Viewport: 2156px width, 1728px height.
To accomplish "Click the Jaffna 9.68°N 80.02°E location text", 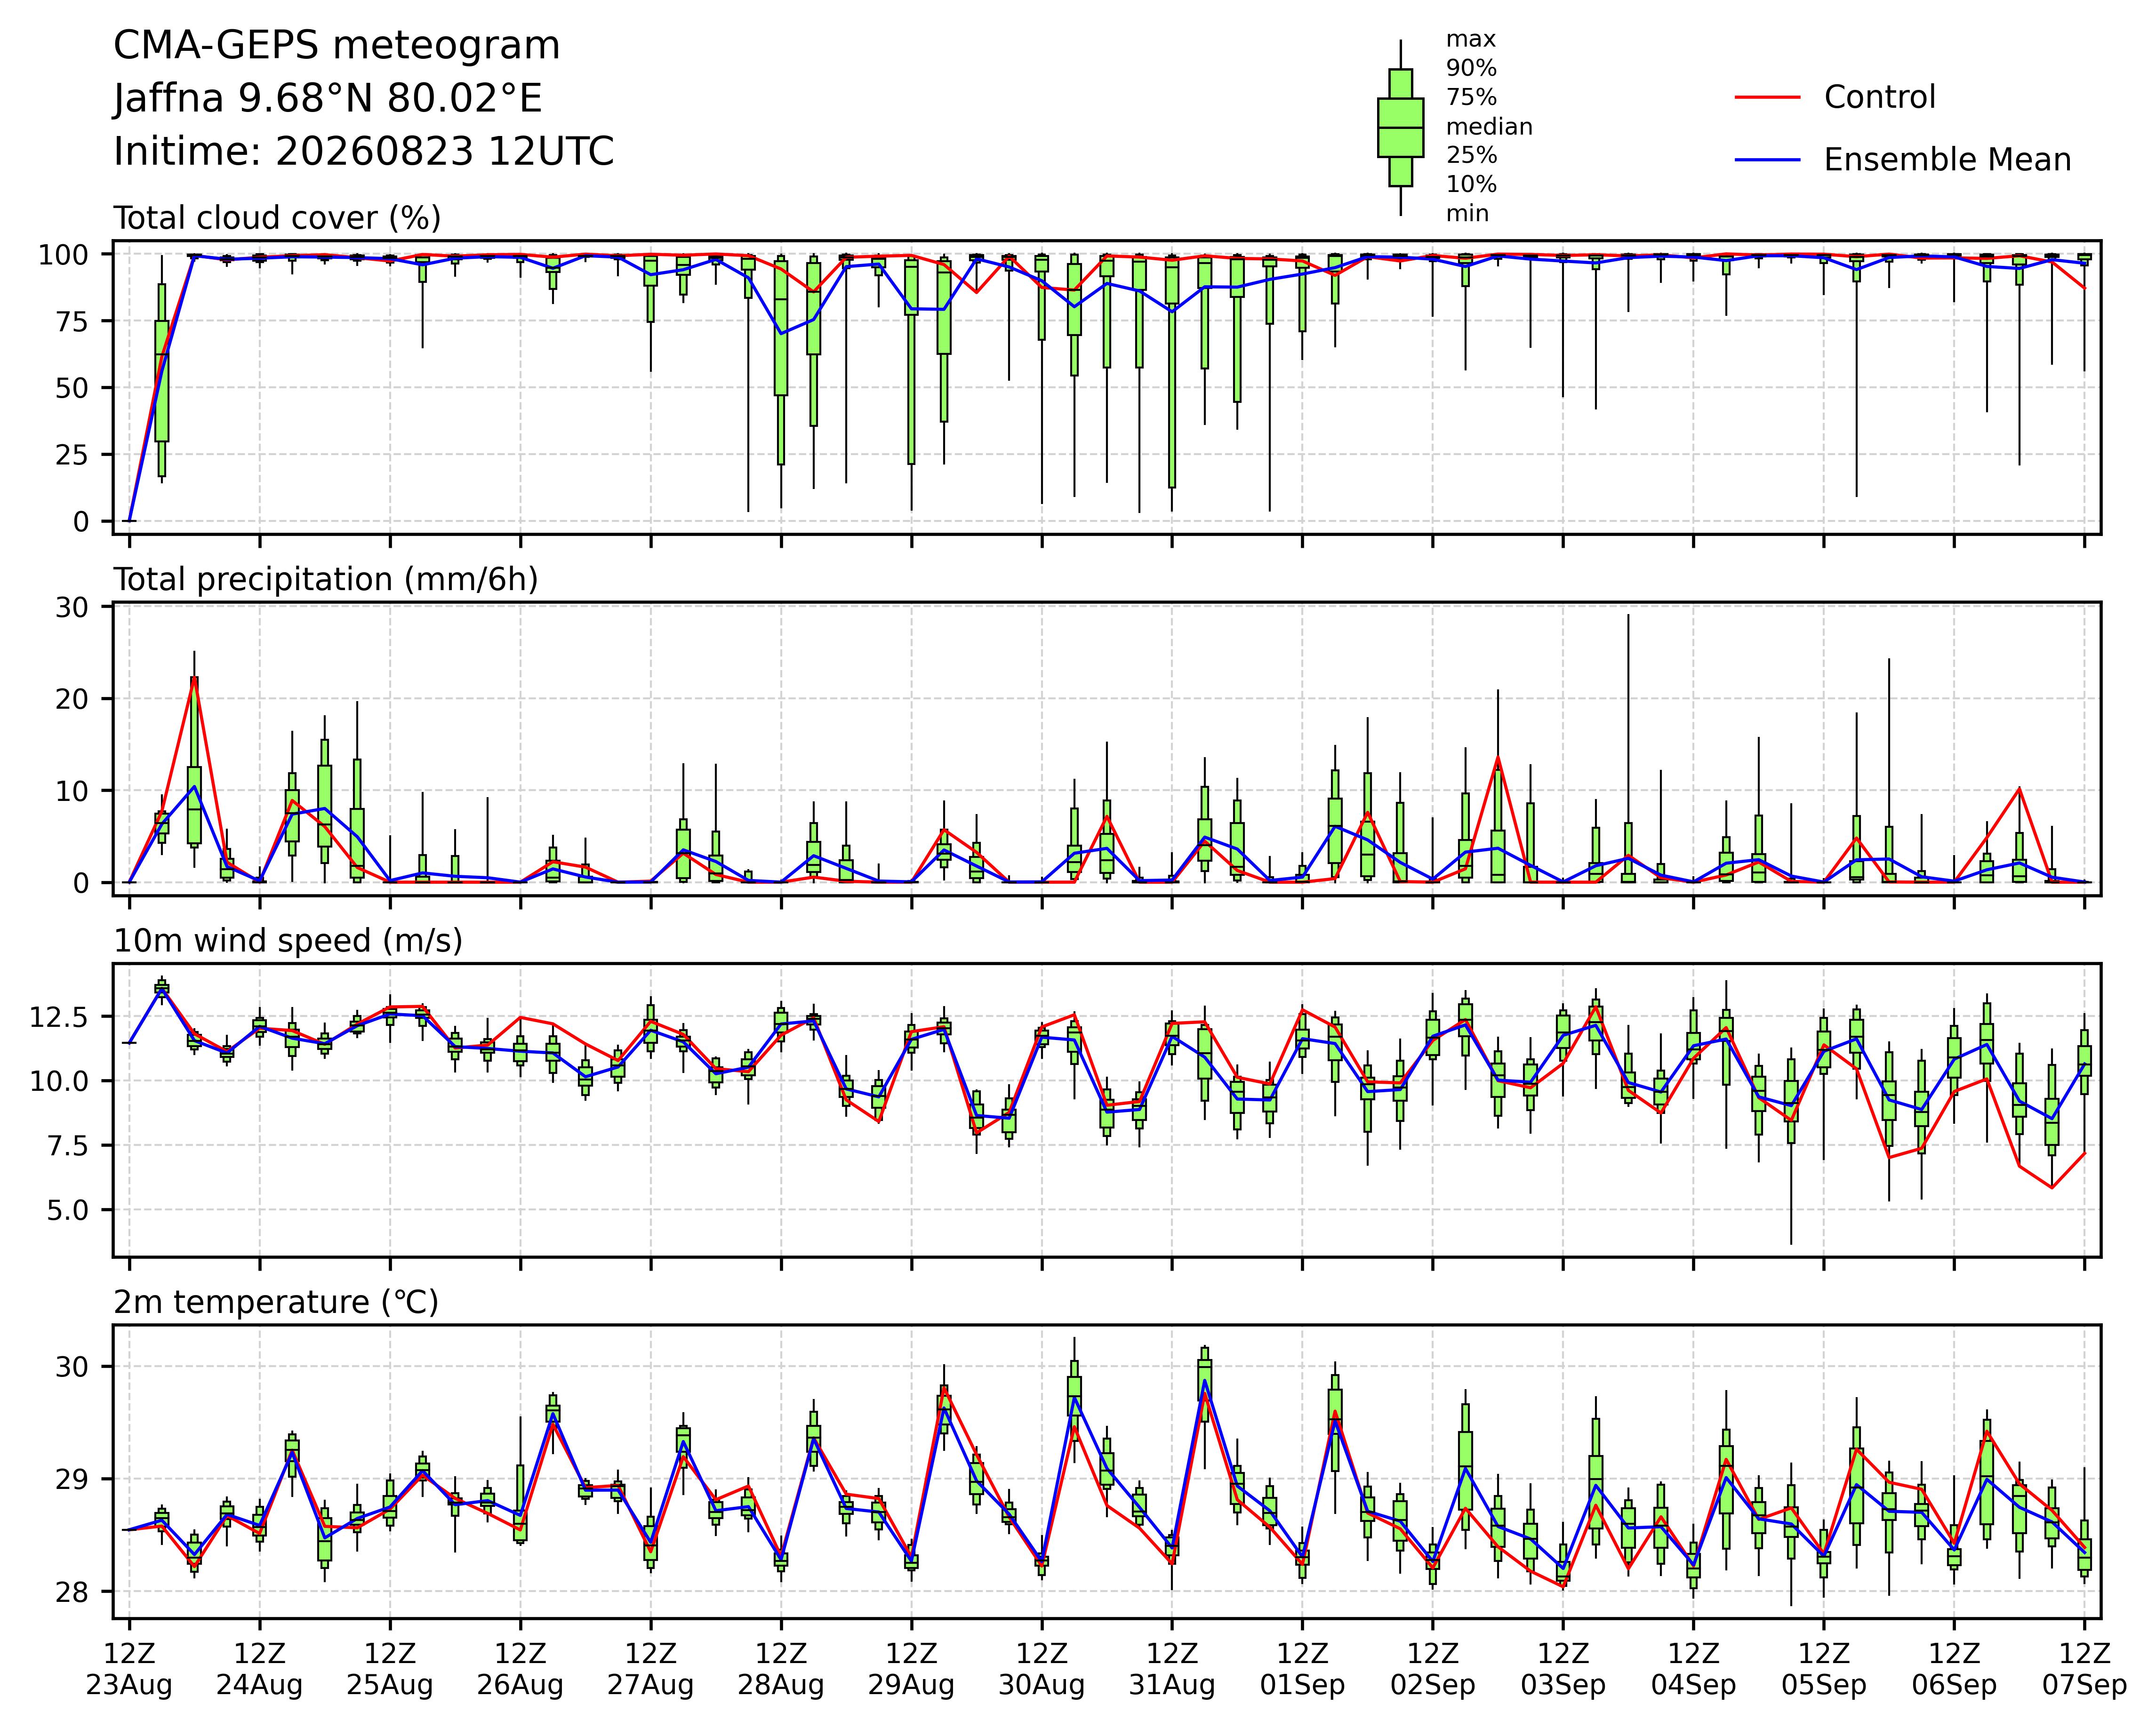I will coord(328,99).
